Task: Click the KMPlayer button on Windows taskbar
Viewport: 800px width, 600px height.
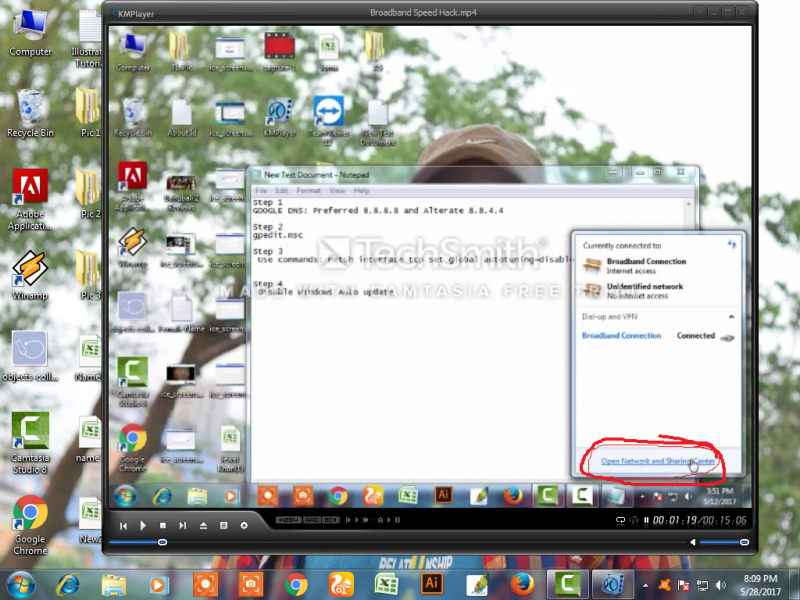Action: 612,585
